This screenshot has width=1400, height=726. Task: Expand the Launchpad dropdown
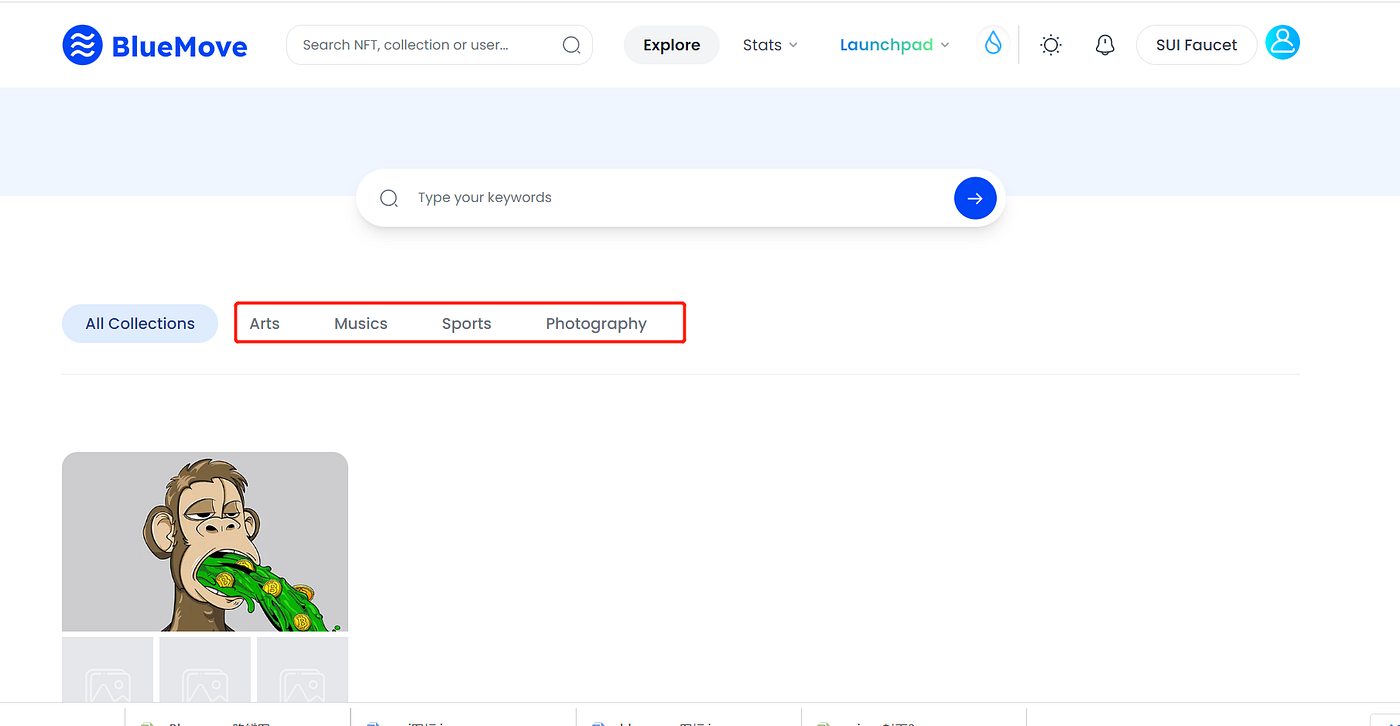click(x=894, y=45)
